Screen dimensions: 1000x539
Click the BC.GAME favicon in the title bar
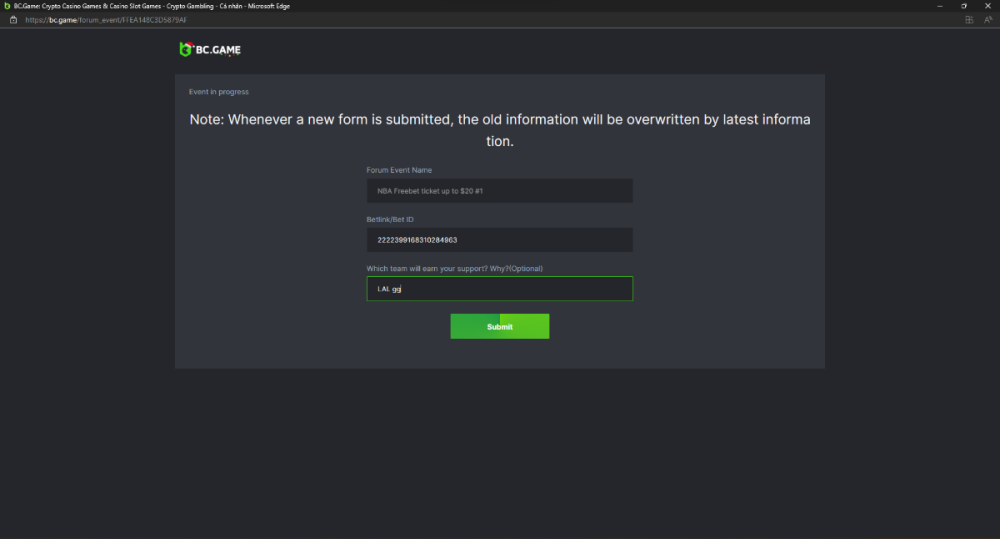tap(7, 6)
